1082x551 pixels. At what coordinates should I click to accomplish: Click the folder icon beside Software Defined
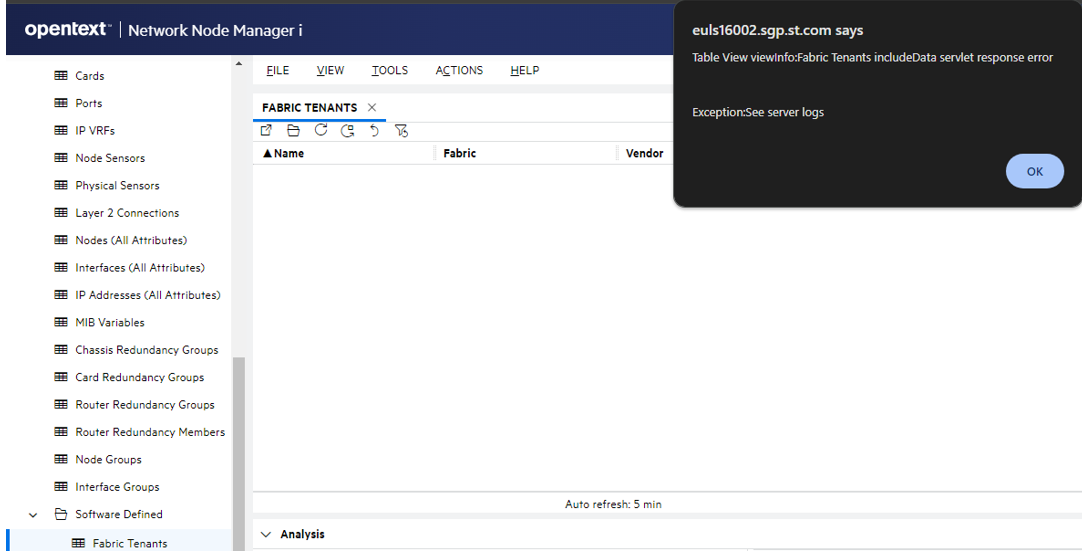61,514
